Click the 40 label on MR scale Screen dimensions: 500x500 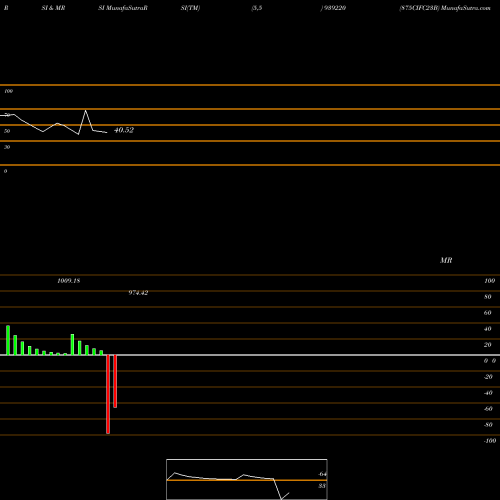[x=488, y=329]
